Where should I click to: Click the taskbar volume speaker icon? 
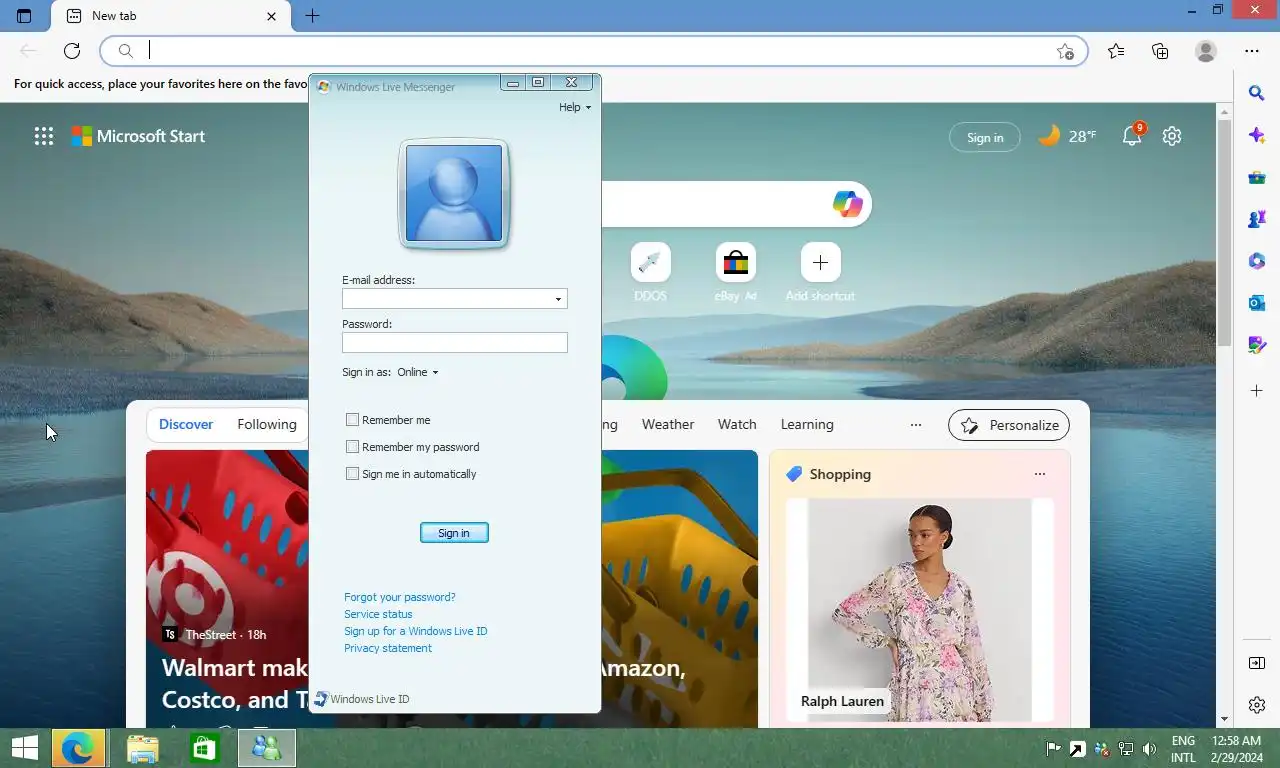point(1150,749)
